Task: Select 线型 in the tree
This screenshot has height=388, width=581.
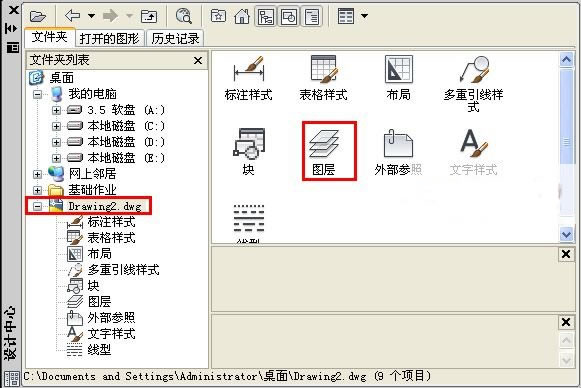Action: (99, 349)
